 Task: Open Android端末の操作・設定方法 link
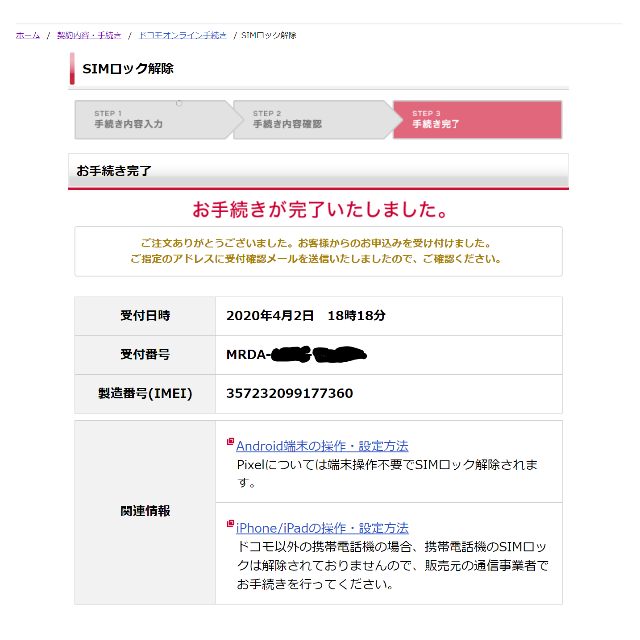pos(322,446)
